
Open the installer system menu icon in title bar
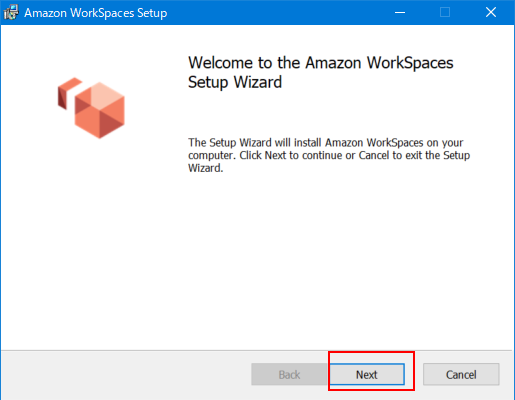point(11,13)
